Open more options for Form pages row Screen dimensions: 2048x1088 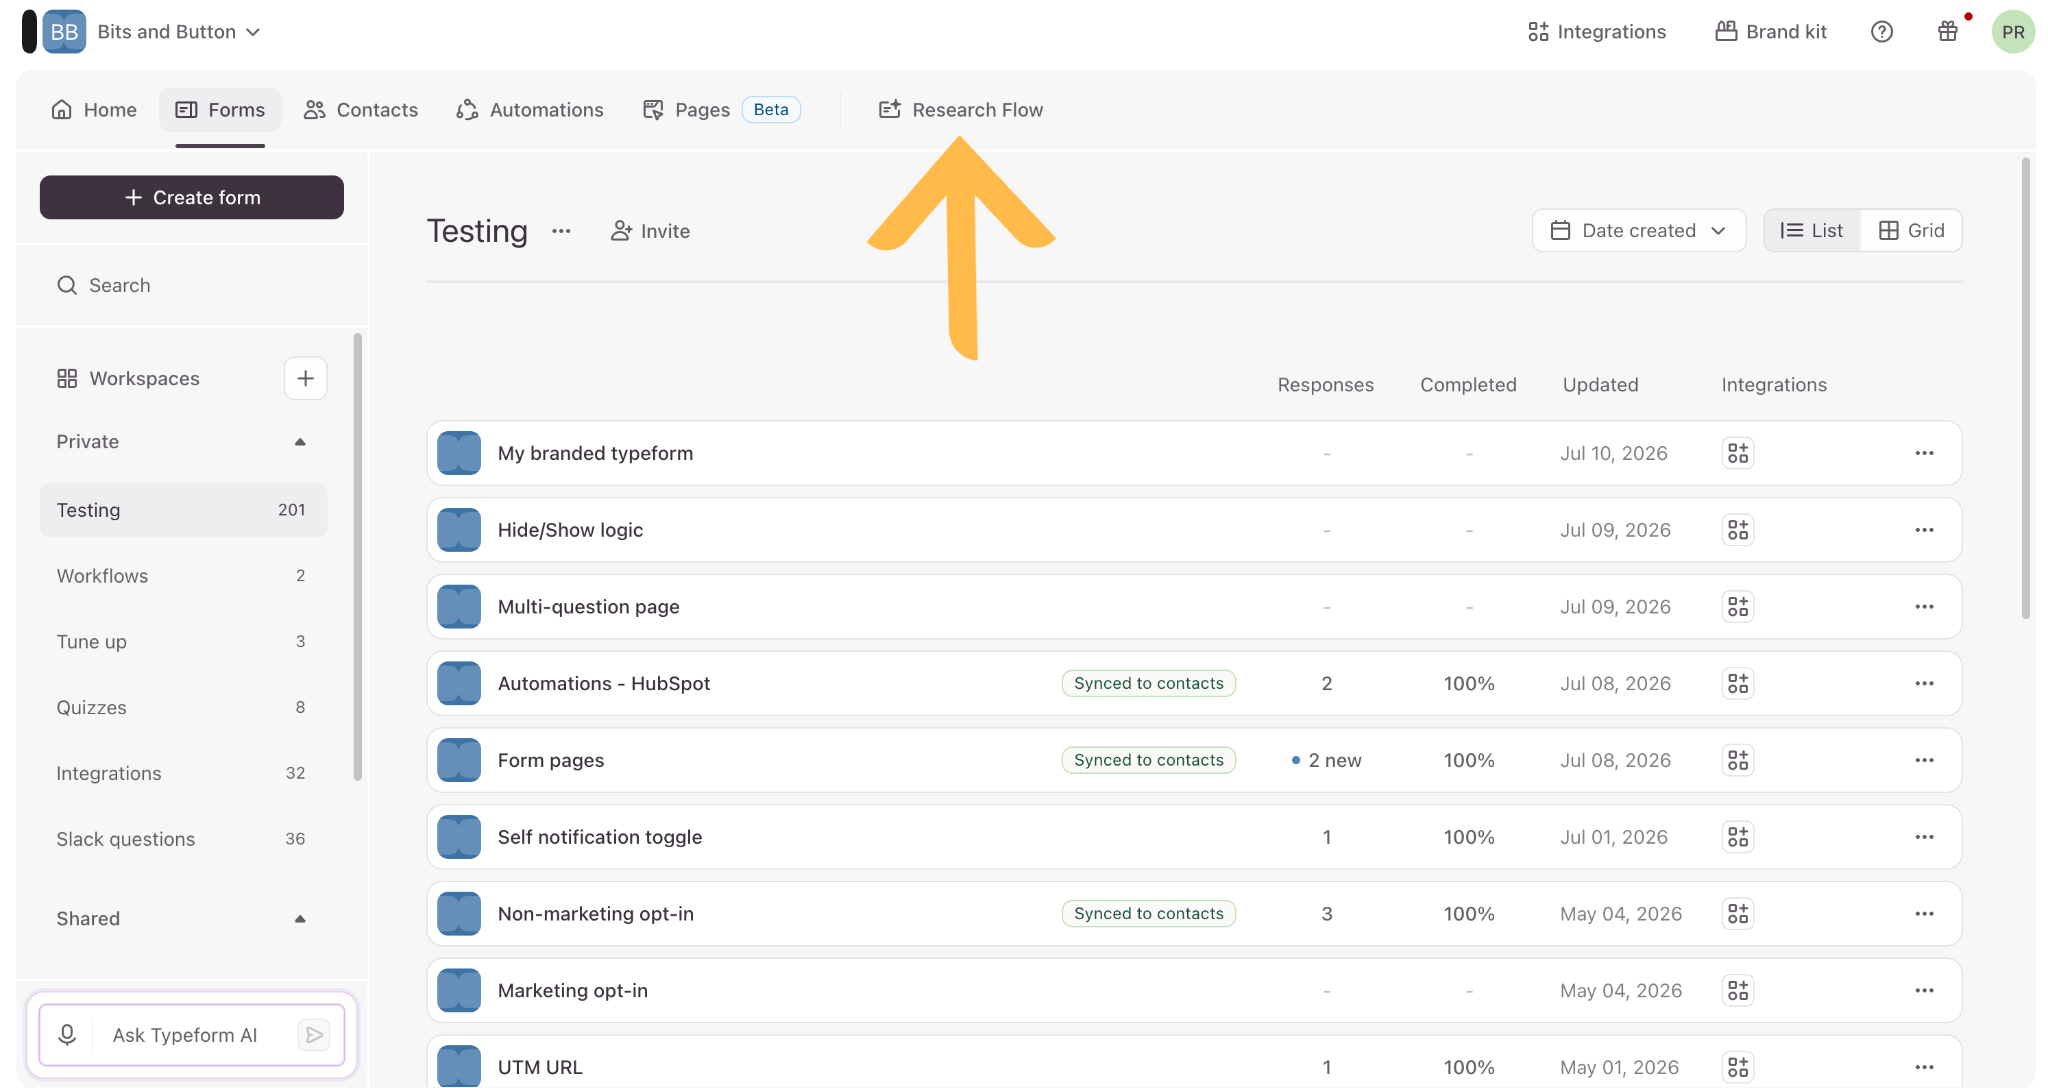click(1924, 760)
